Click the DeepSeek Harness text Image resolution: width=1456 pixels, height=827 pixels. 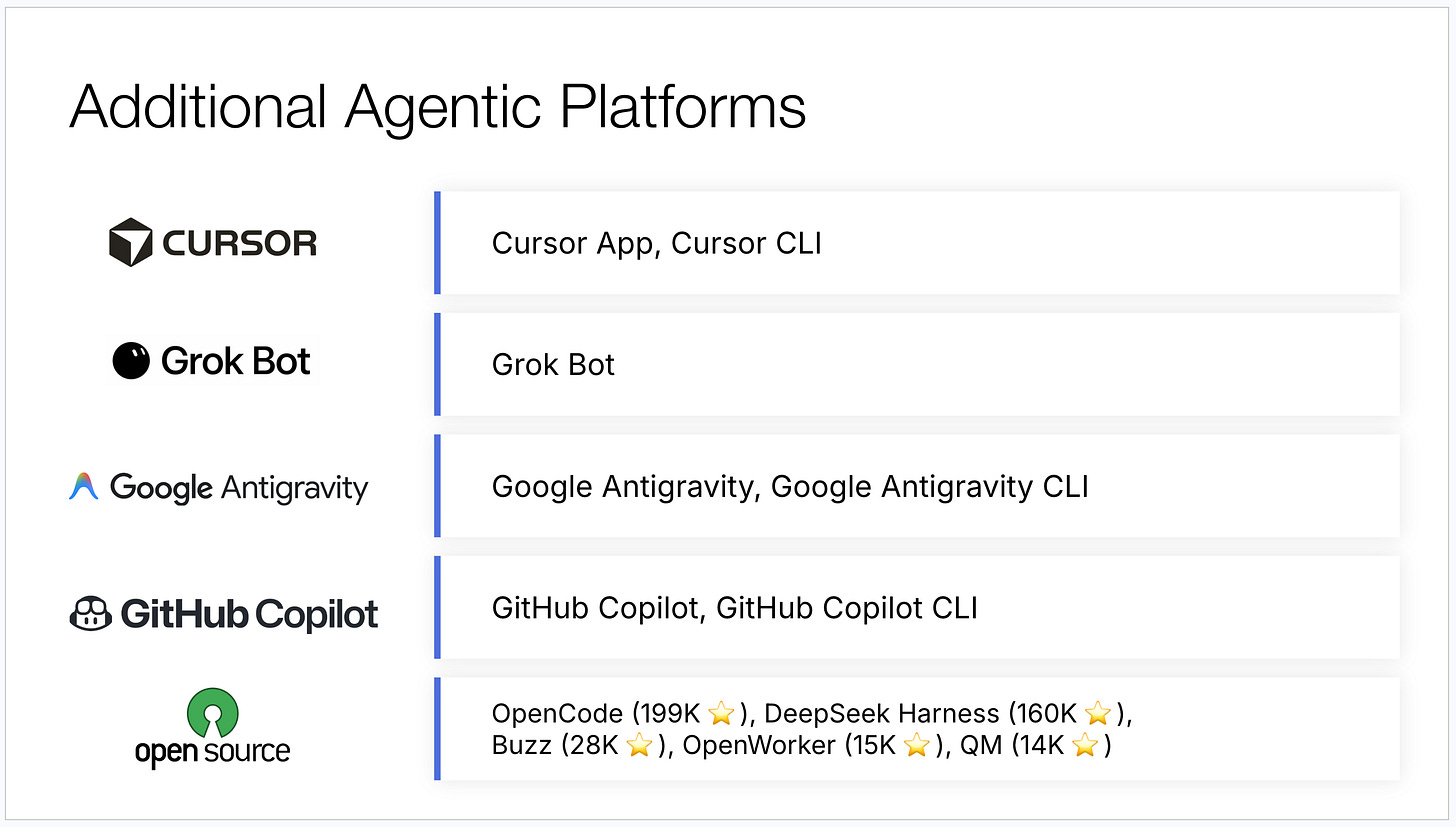point(881,714)
